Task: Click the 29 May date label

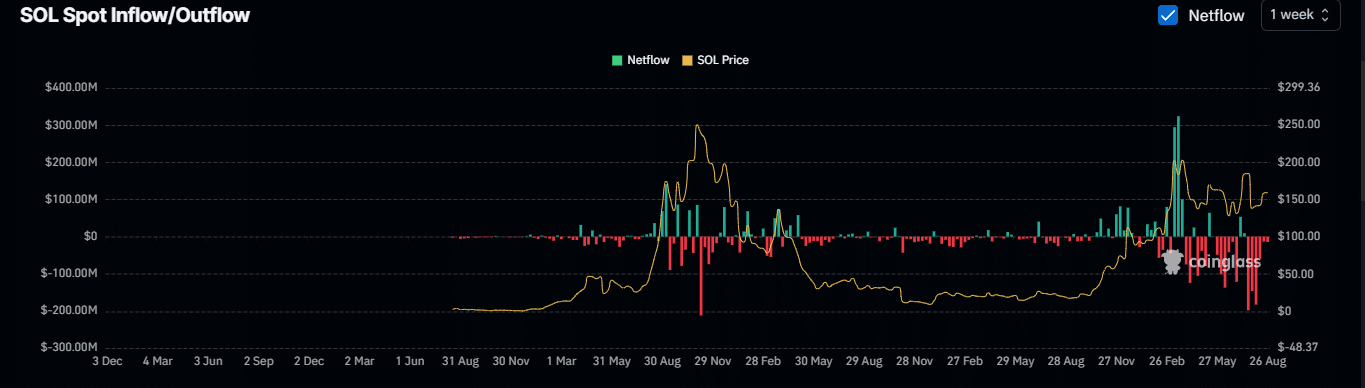Action: [x=1016, y=362]
